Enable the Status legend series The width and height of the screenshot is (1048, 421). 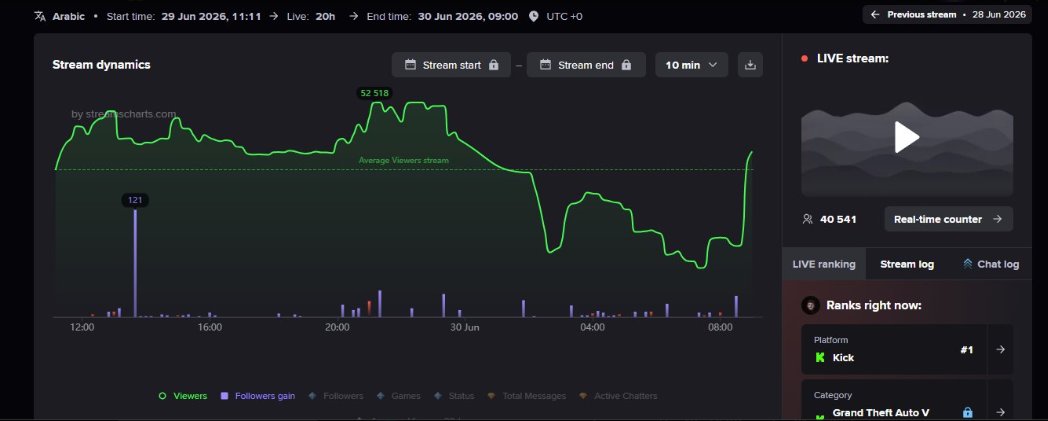(x=454, y=396)
